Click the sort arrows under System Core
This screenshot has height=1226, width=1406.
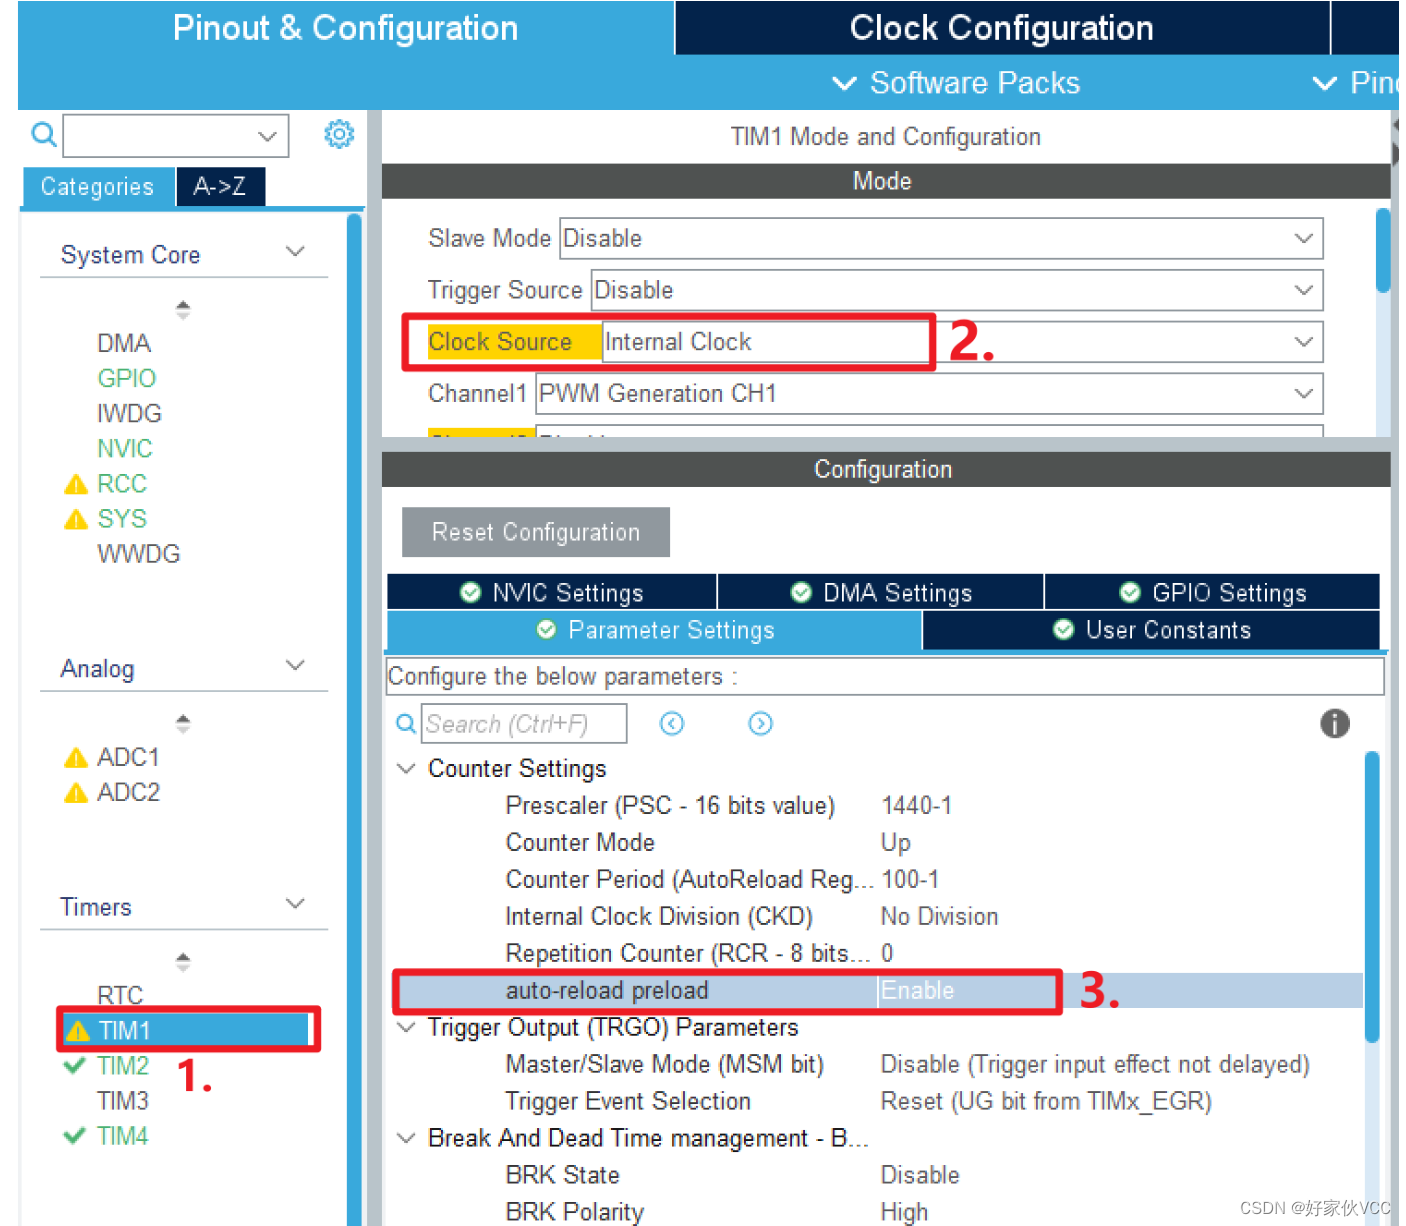coord(182,310)
